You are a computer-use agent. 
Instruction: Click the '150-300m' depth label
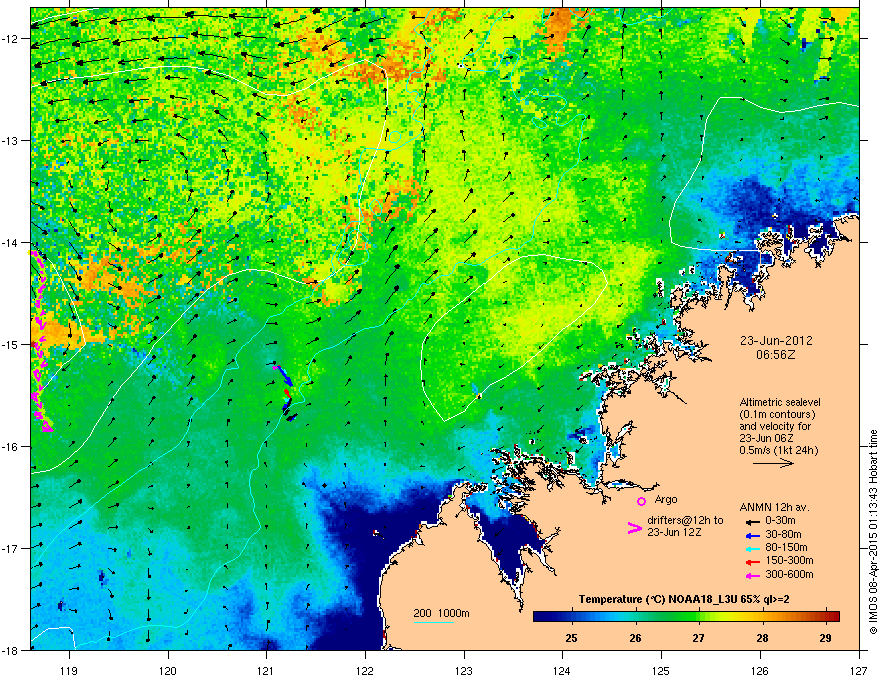click(789, 560)
